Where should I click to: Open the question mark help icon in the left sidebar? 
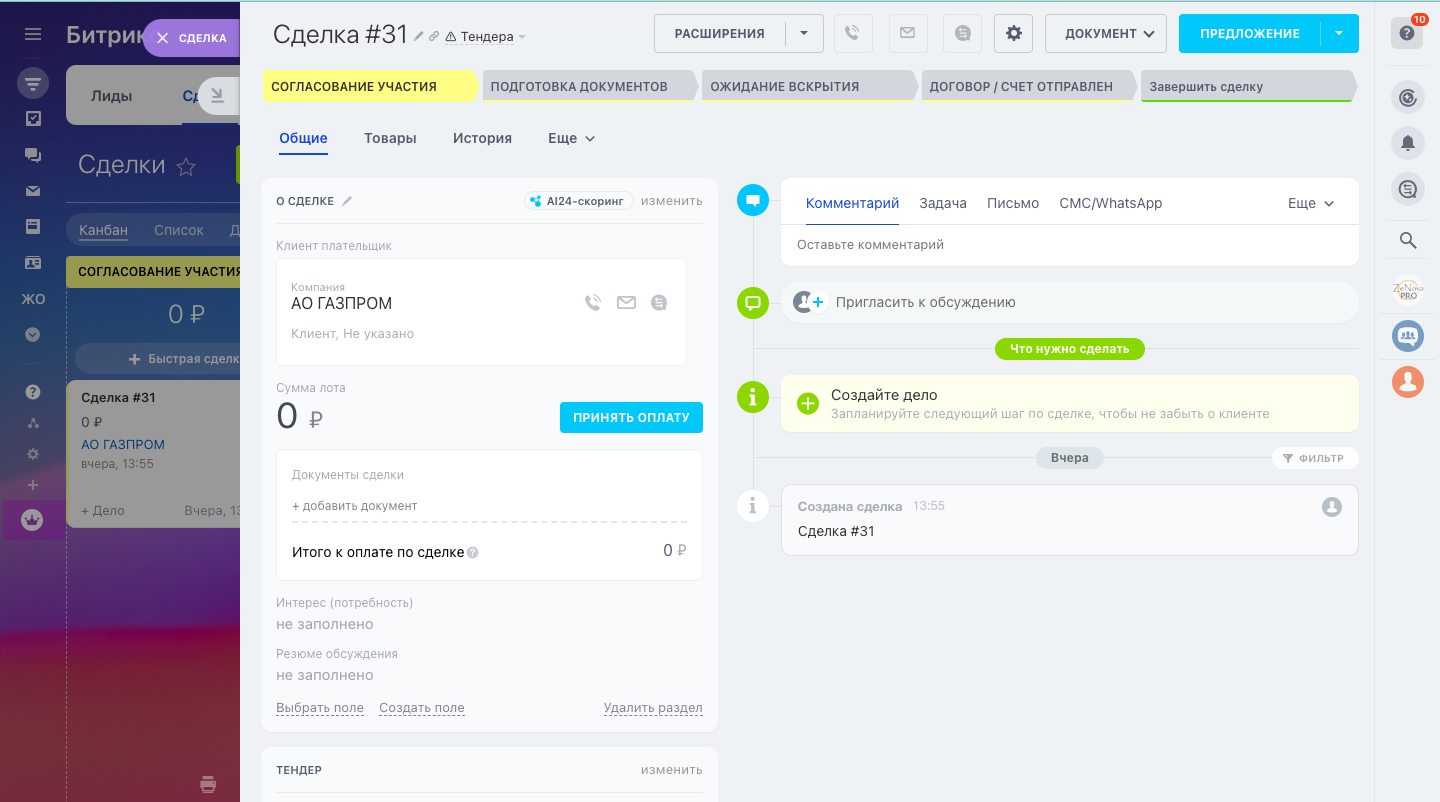click(33, 392)
